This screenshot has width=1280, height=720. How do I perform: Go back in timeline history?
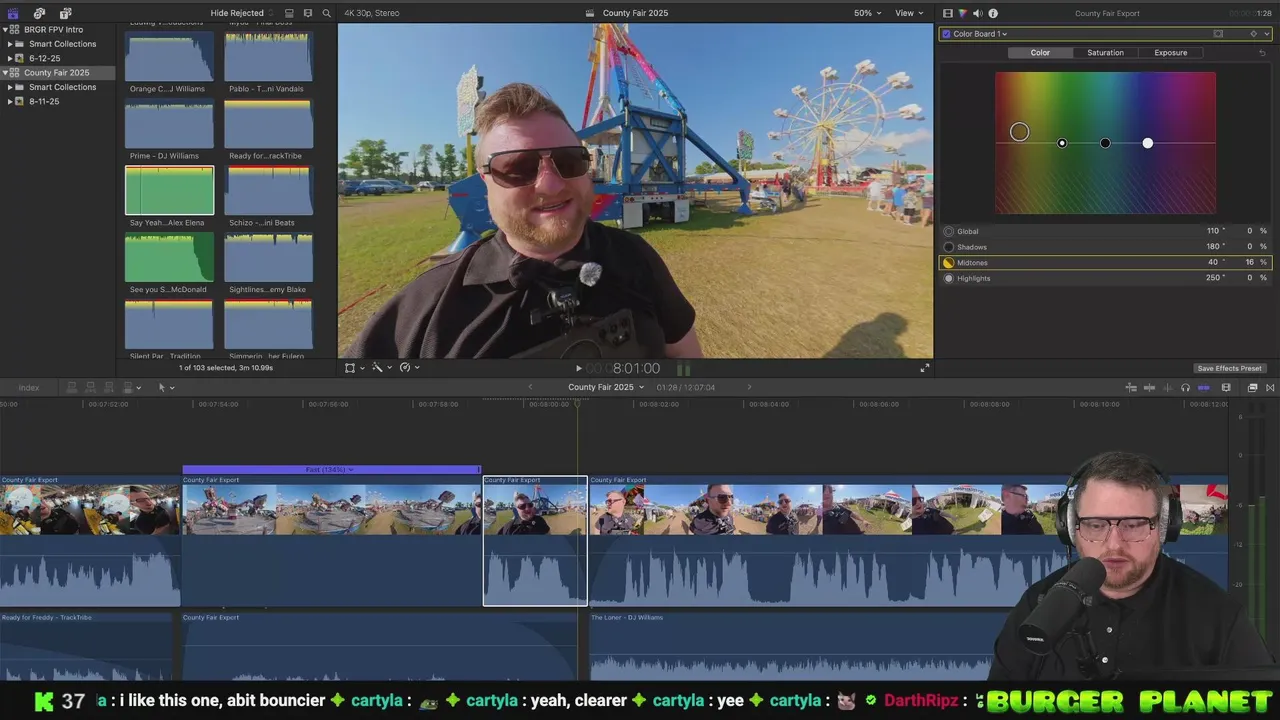(x=530, y=387)
